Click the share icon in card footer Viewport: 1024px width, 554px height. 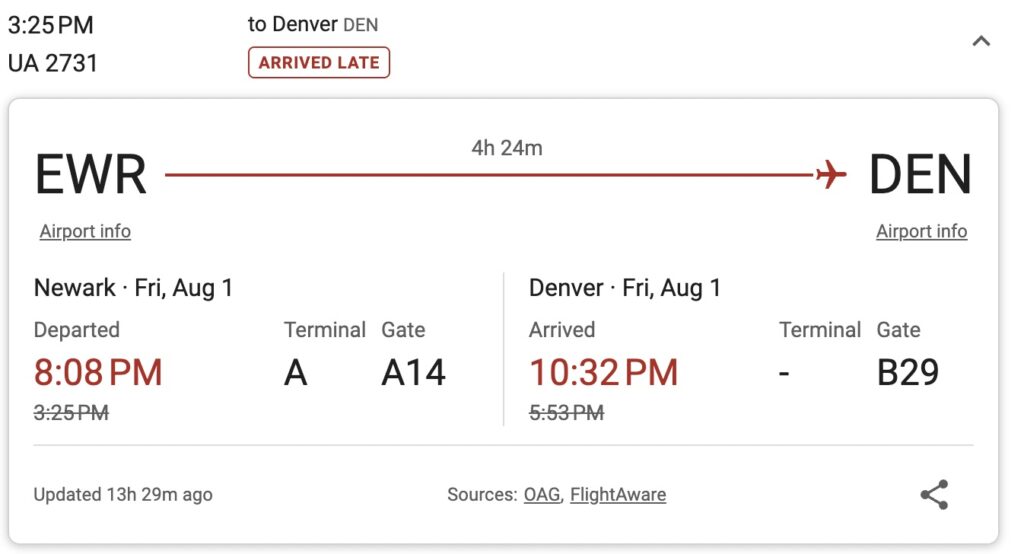(934, 495)
